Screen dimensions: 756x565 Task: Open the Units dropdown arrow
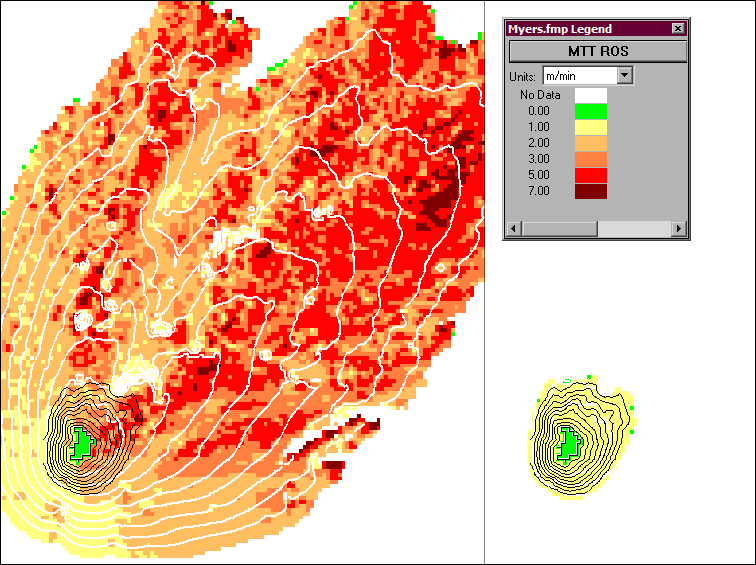(624, 76)
